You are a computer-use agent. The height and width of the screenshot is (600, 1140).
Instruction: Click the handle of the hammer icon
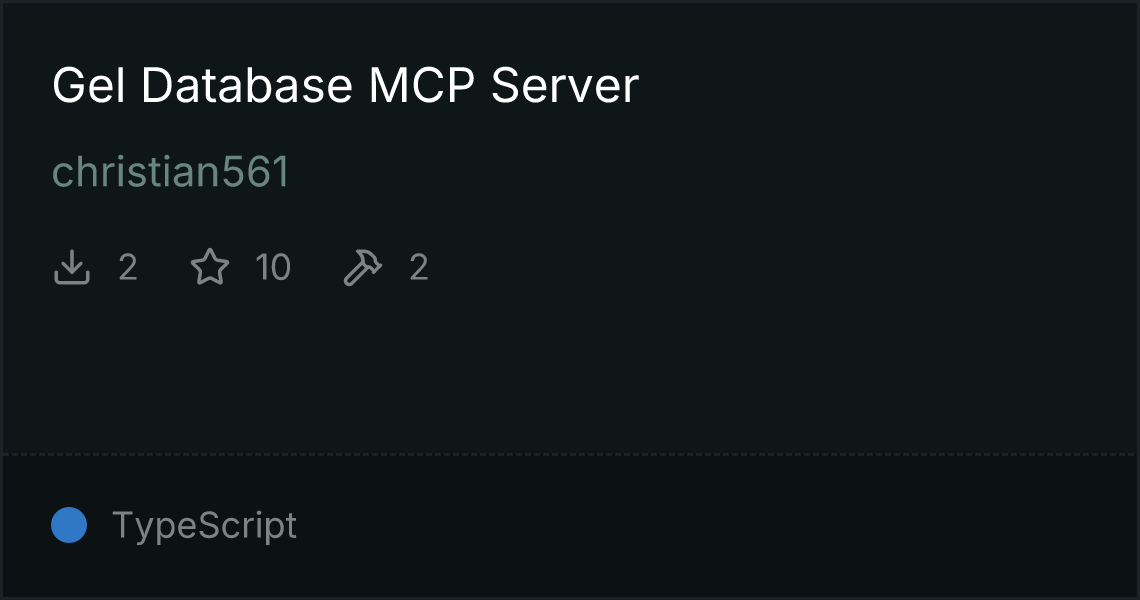(x=354, y=276)
